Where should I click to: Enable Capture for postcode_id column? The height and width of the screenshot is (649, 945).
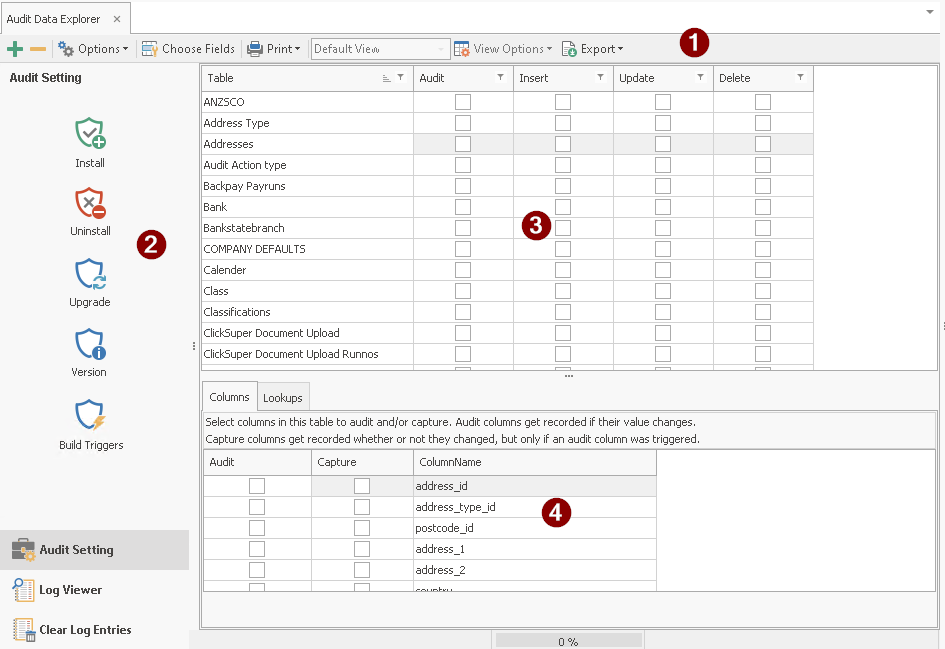362,528
